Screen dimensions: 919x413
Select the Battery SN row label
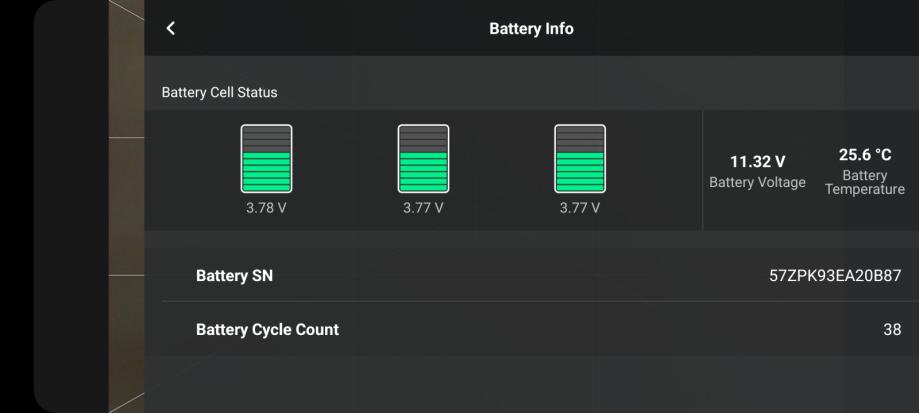coord(234,276)
